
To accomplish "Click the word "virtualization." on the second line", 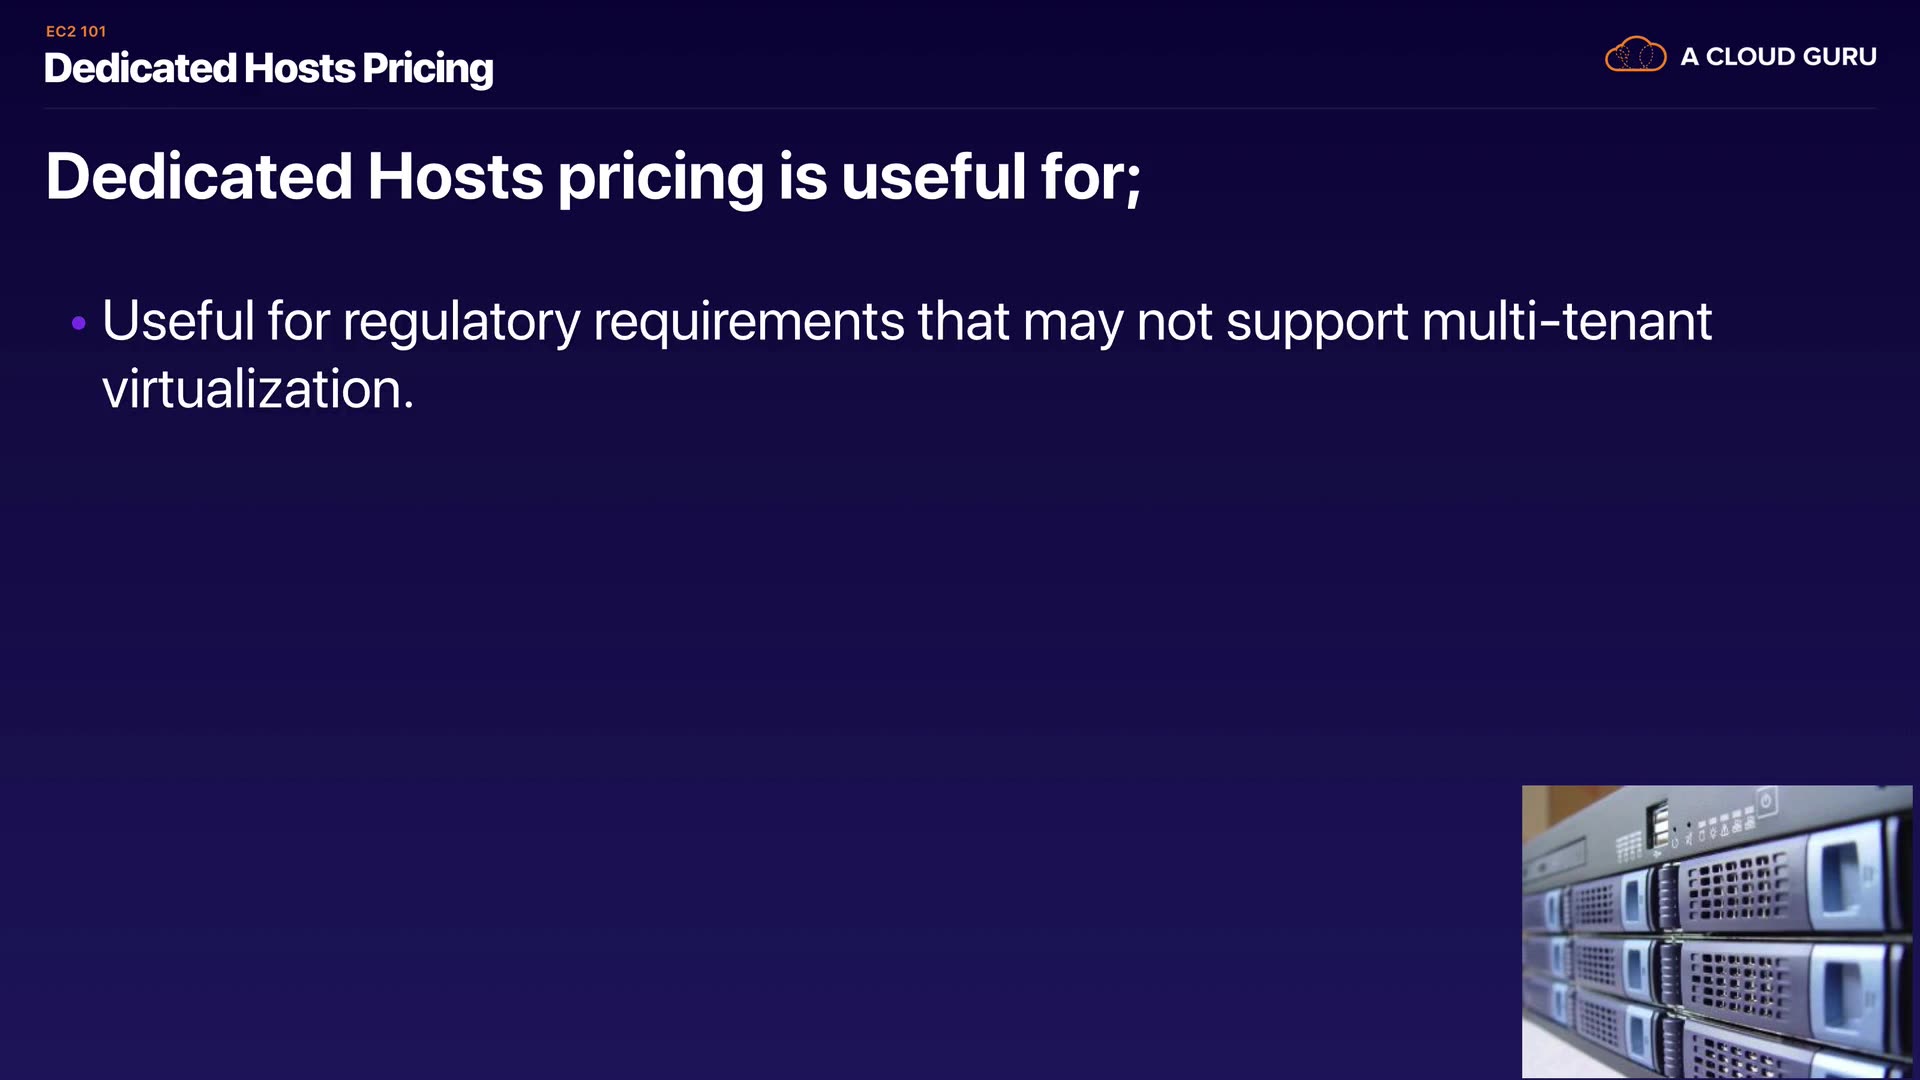I will coord(258,389).
